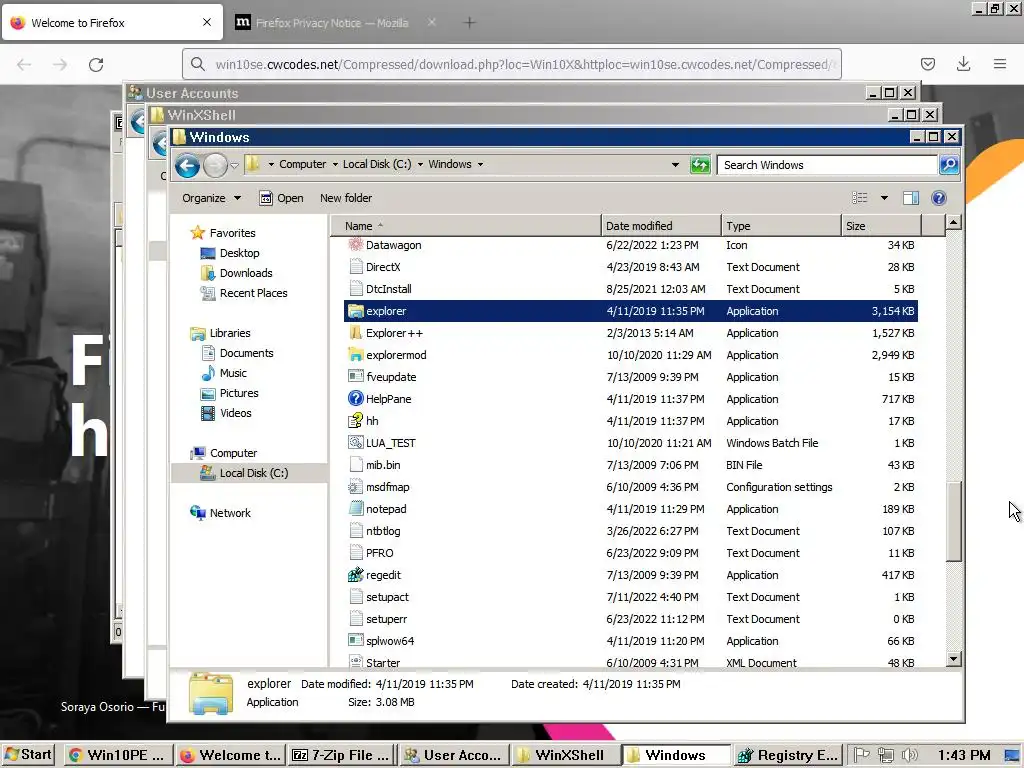Expand the Windows breadcrumb arrow
Viewport: 1024px width, 768px height.
(480, 165)
